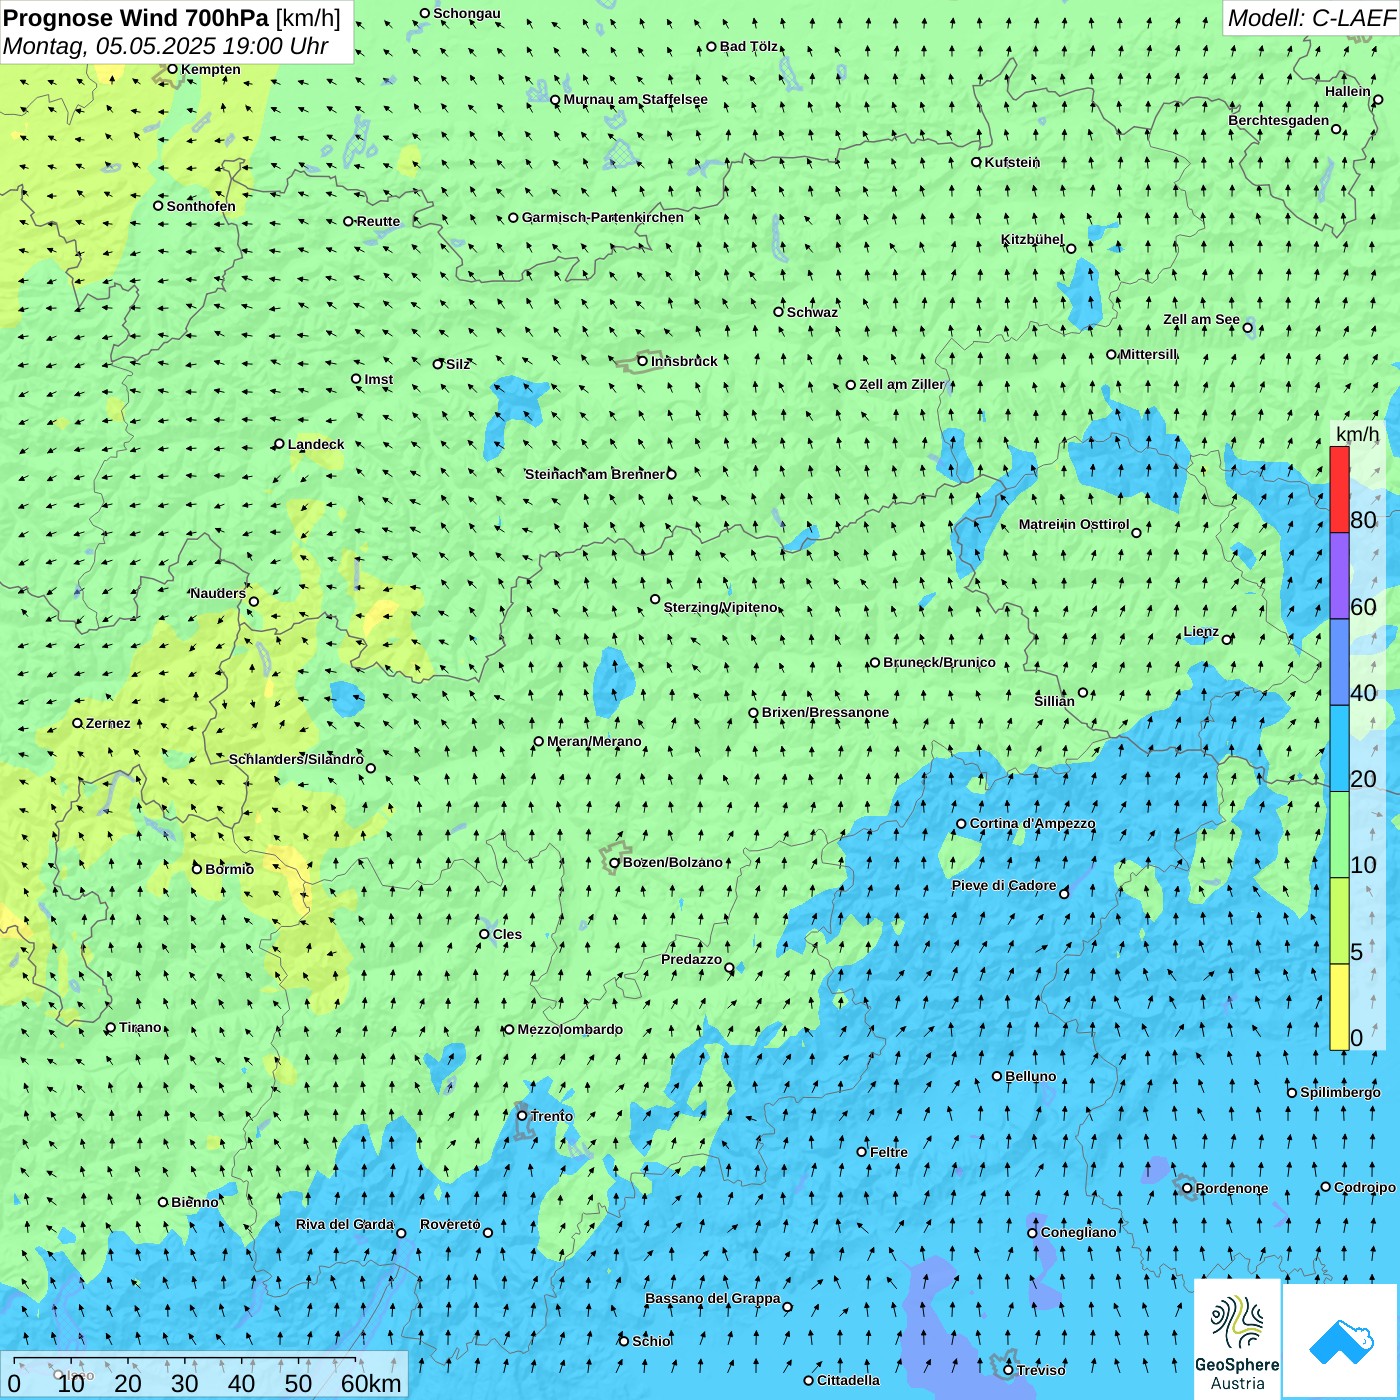This screenshot has height=1400, width=1400.
Task: Click the '60km' scale bar label
Action: (x=371, y=1383)
